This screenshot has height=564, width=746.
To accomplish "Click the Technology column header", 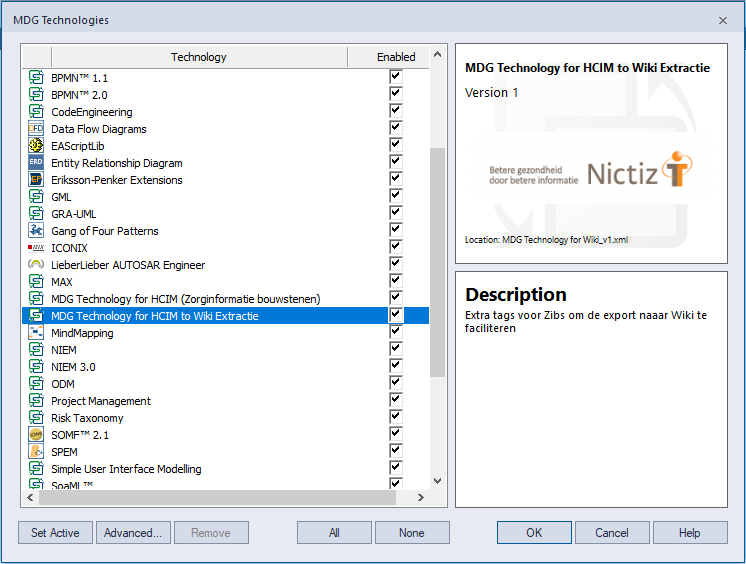I will pos(199,57).
